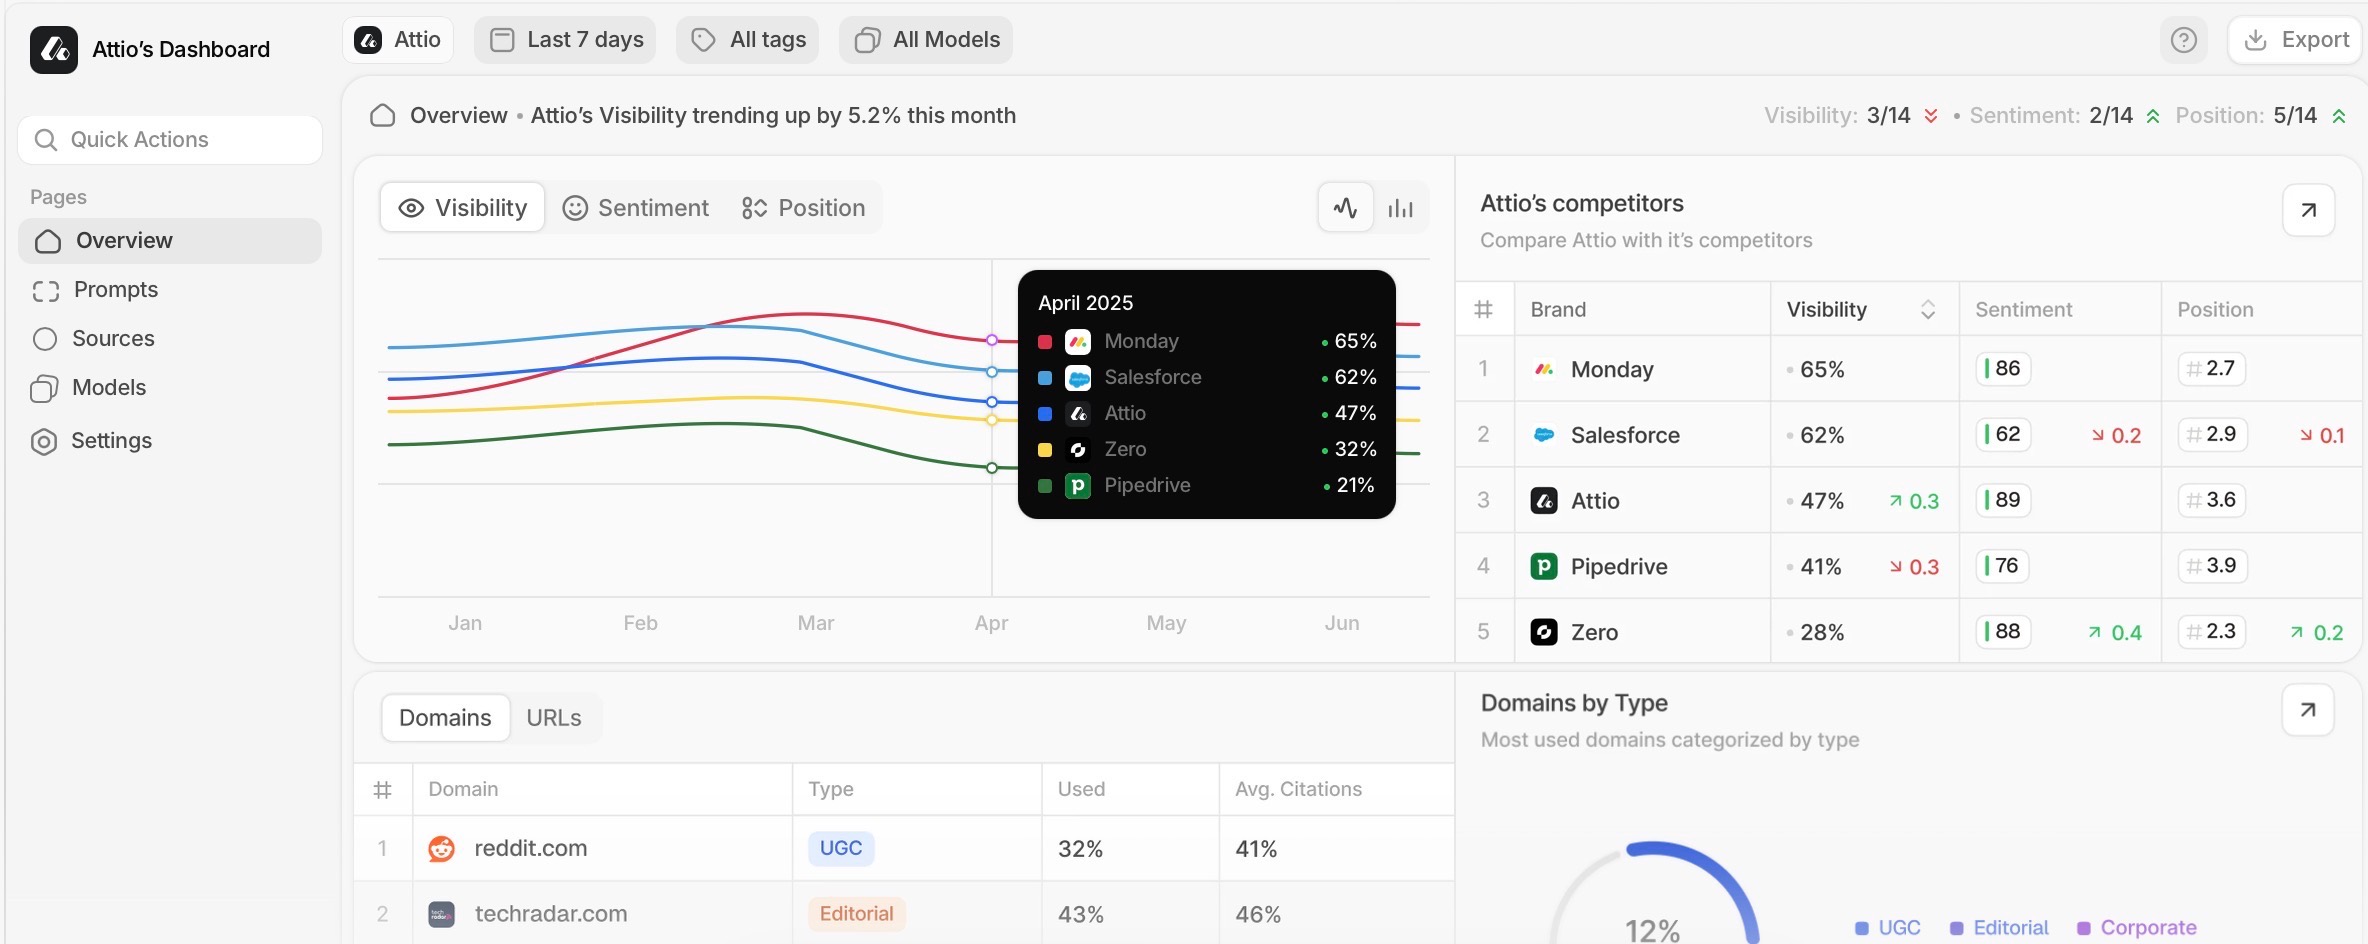Click the Sentiment column header
2368x944 pixels.
2024,310
